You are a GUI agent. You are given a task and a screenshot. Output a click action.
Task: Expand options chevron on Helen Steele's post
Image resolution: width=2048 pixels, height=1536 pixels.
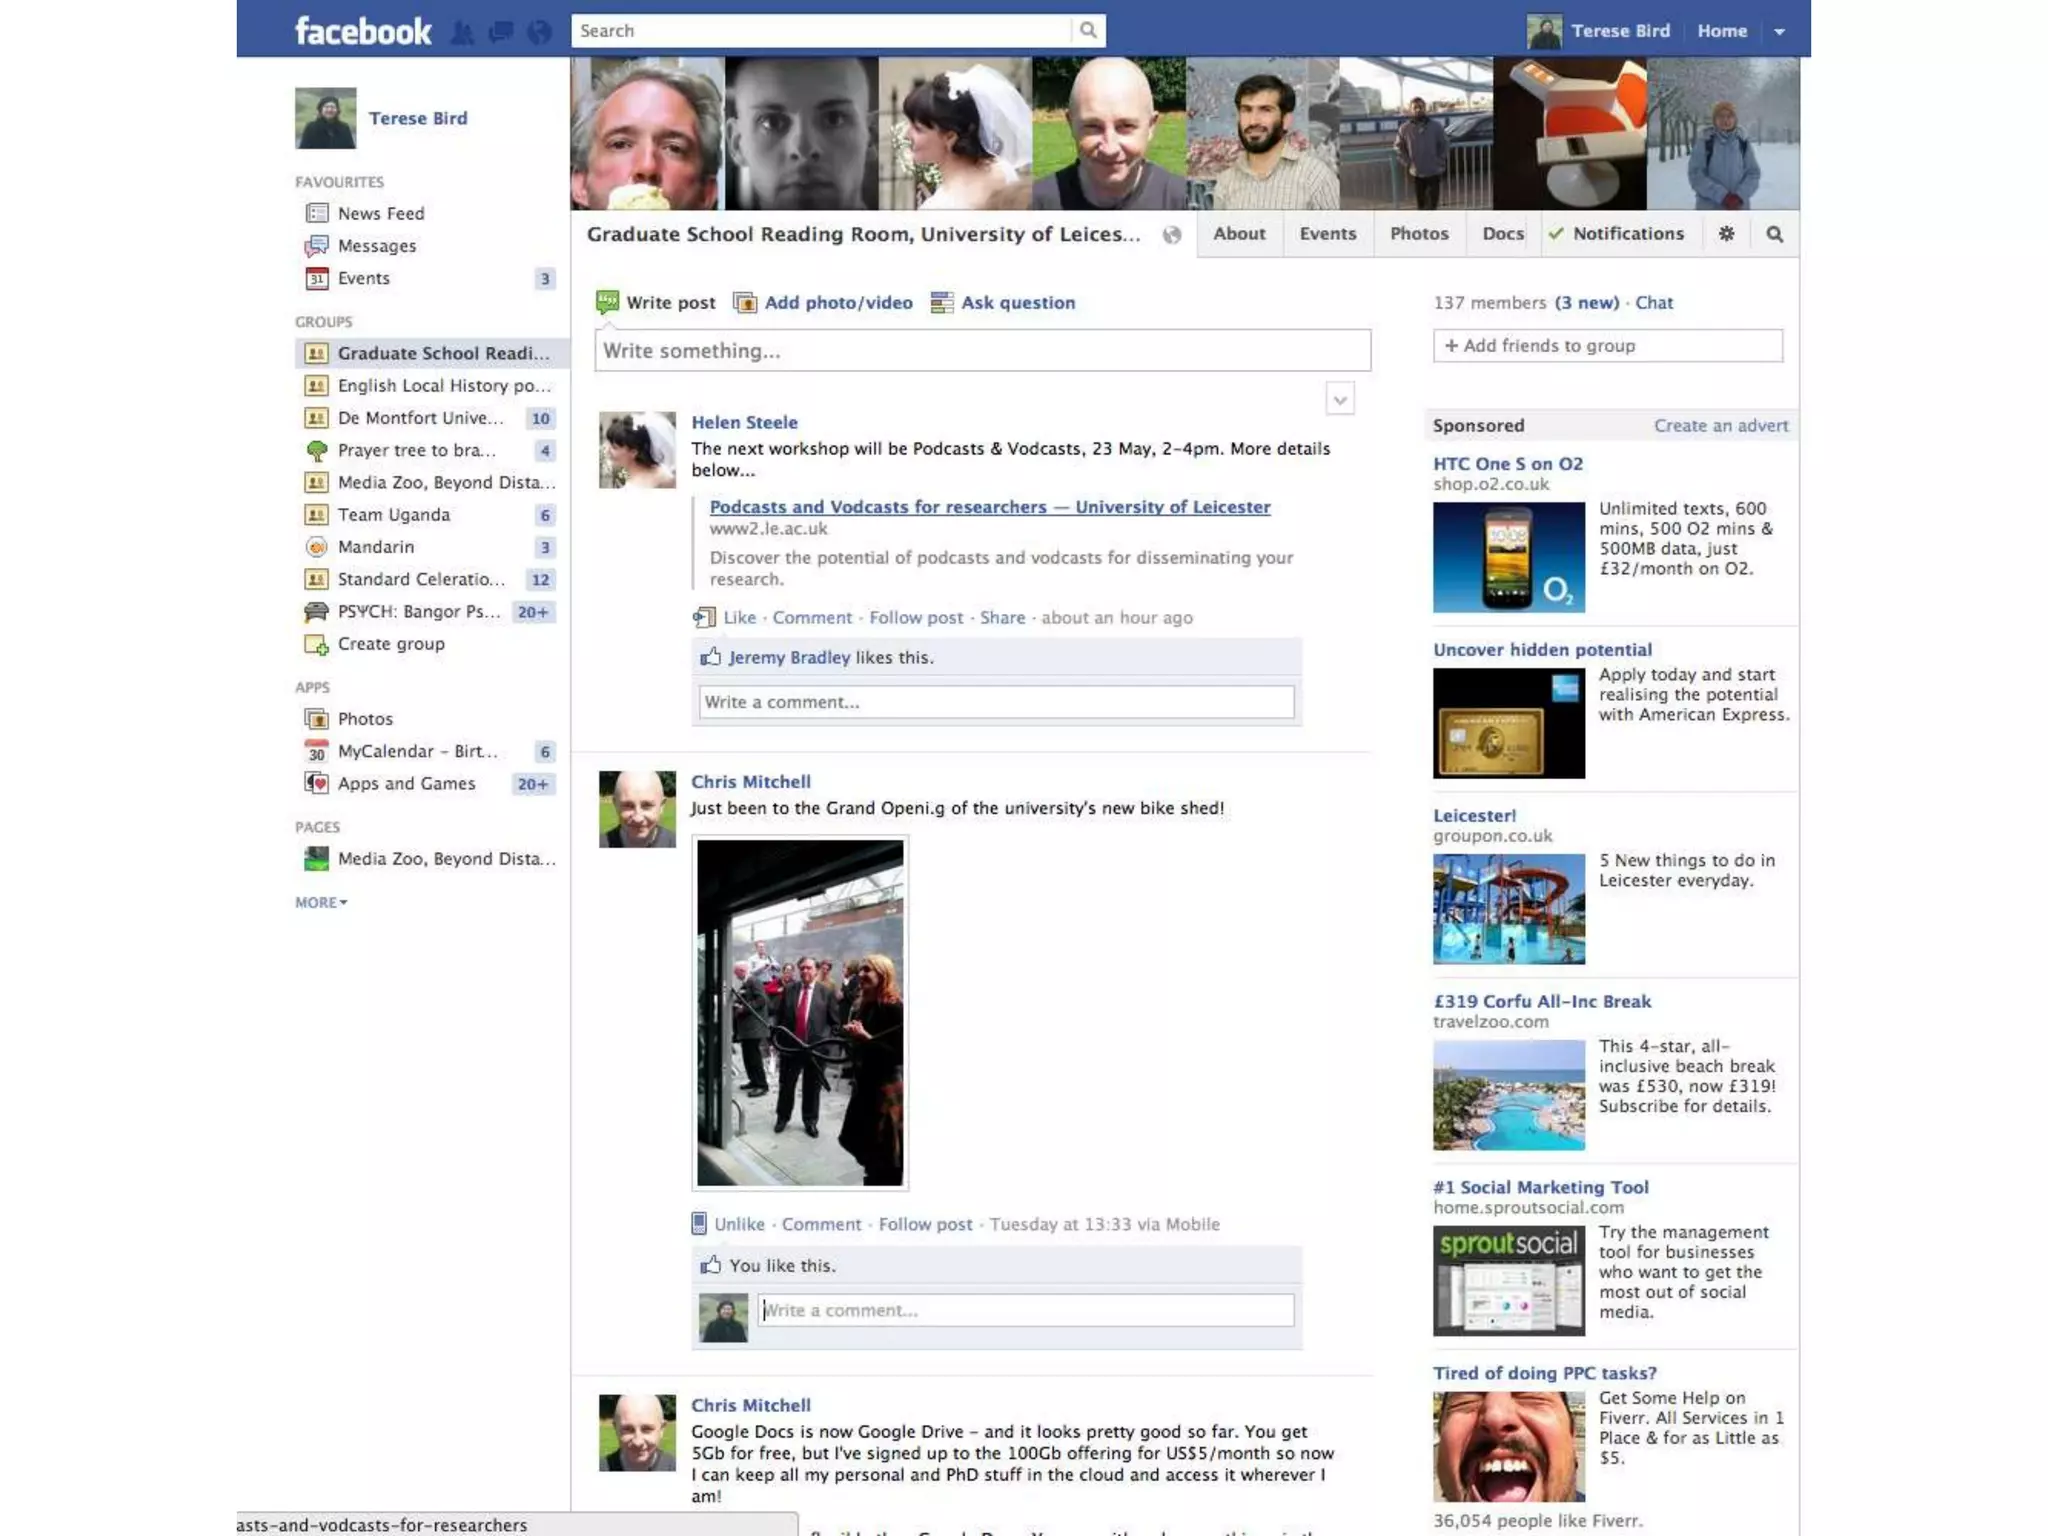pyautogui.click(x=1340, y=400)
